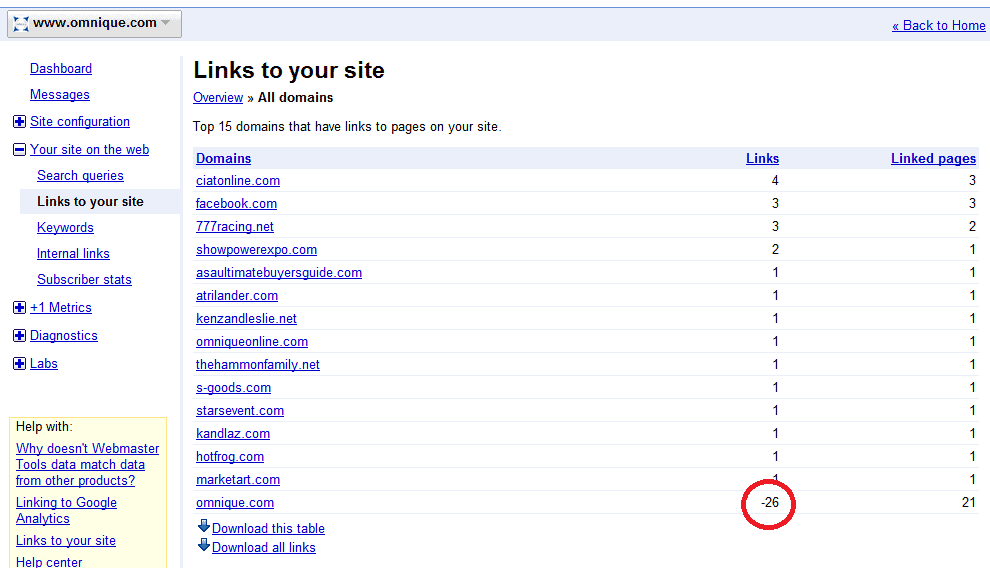Collapse the Your site on the web section
The height and width of the screenshot is (568, 990).
pos(19,150)
